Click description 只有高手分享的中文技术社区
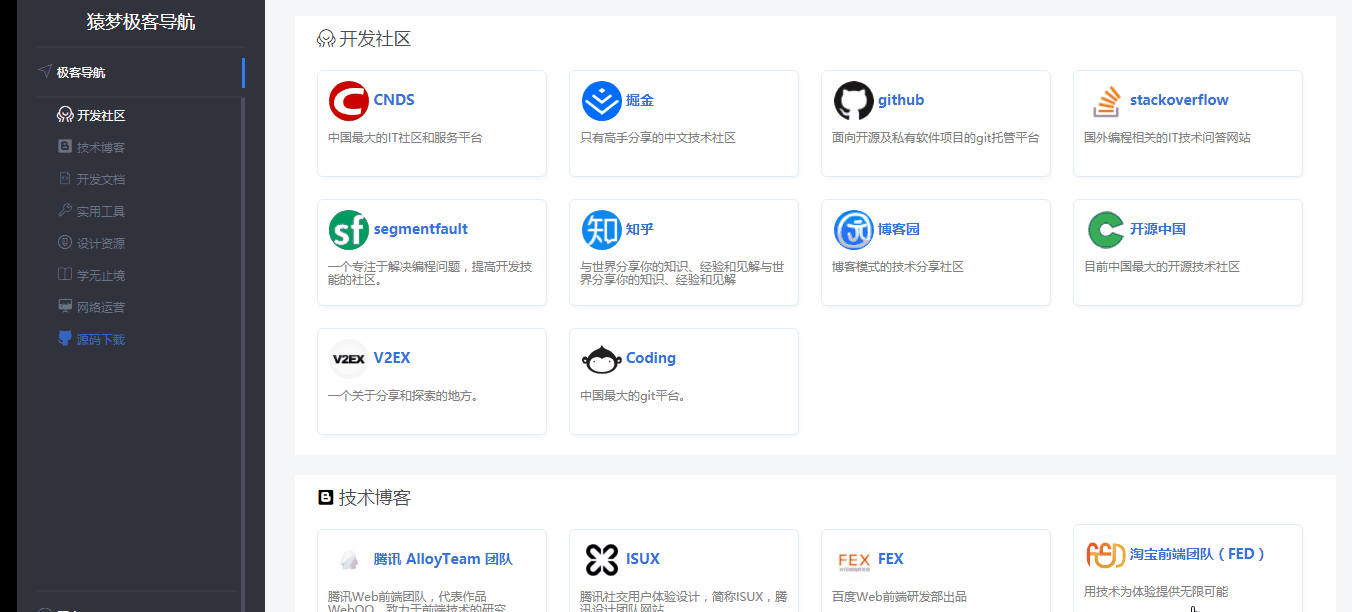 (658, 138)
